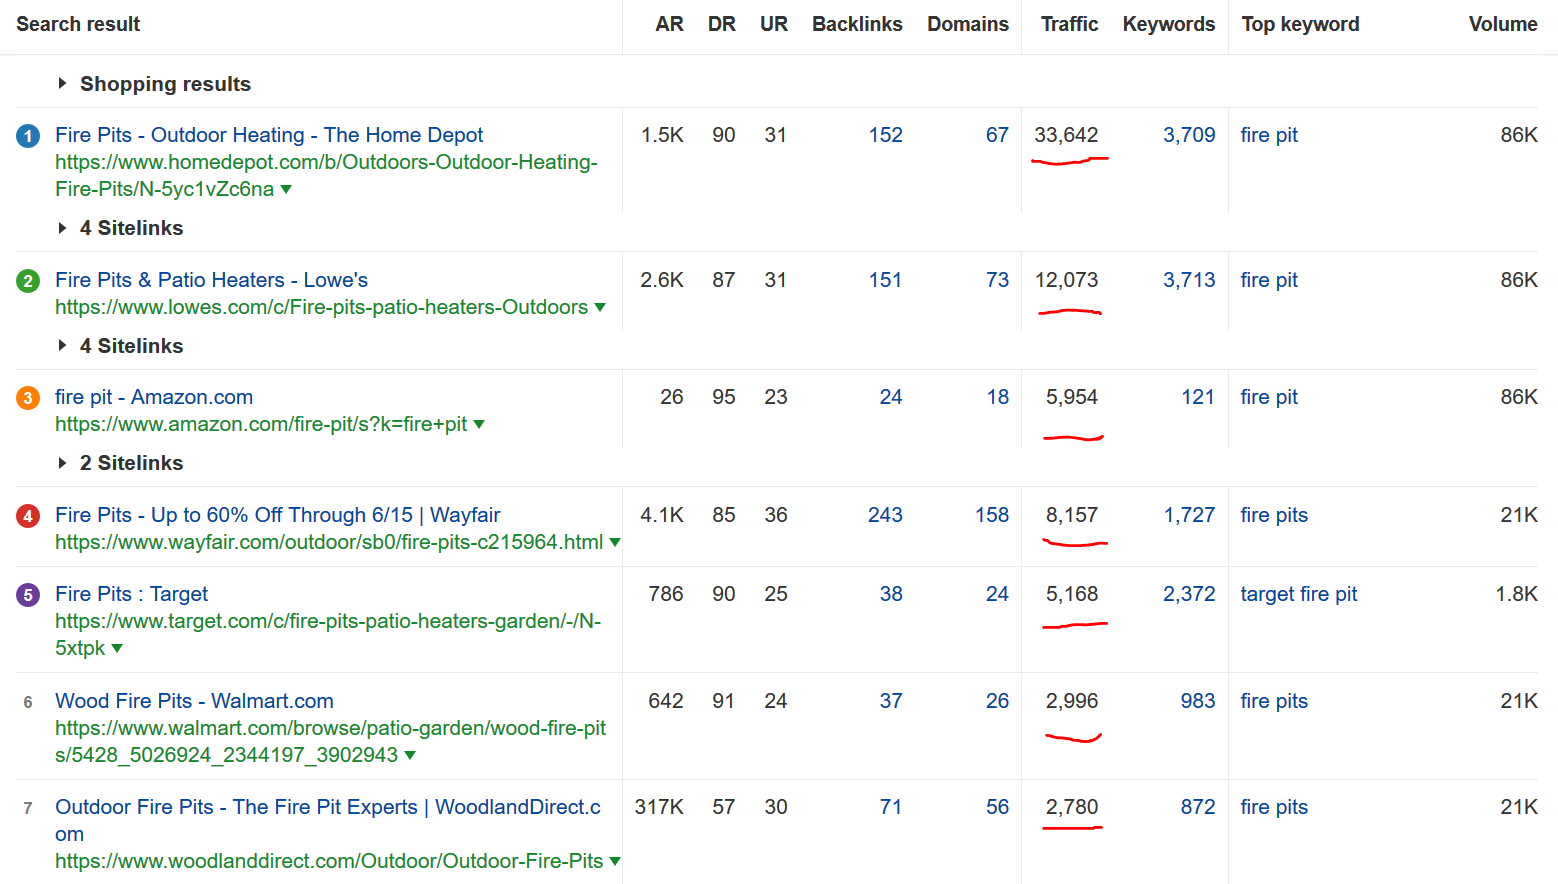This screenshot has height=884, width=1558.
Task: Visit the wayfair.com green URL
Action: click(329, 542)
